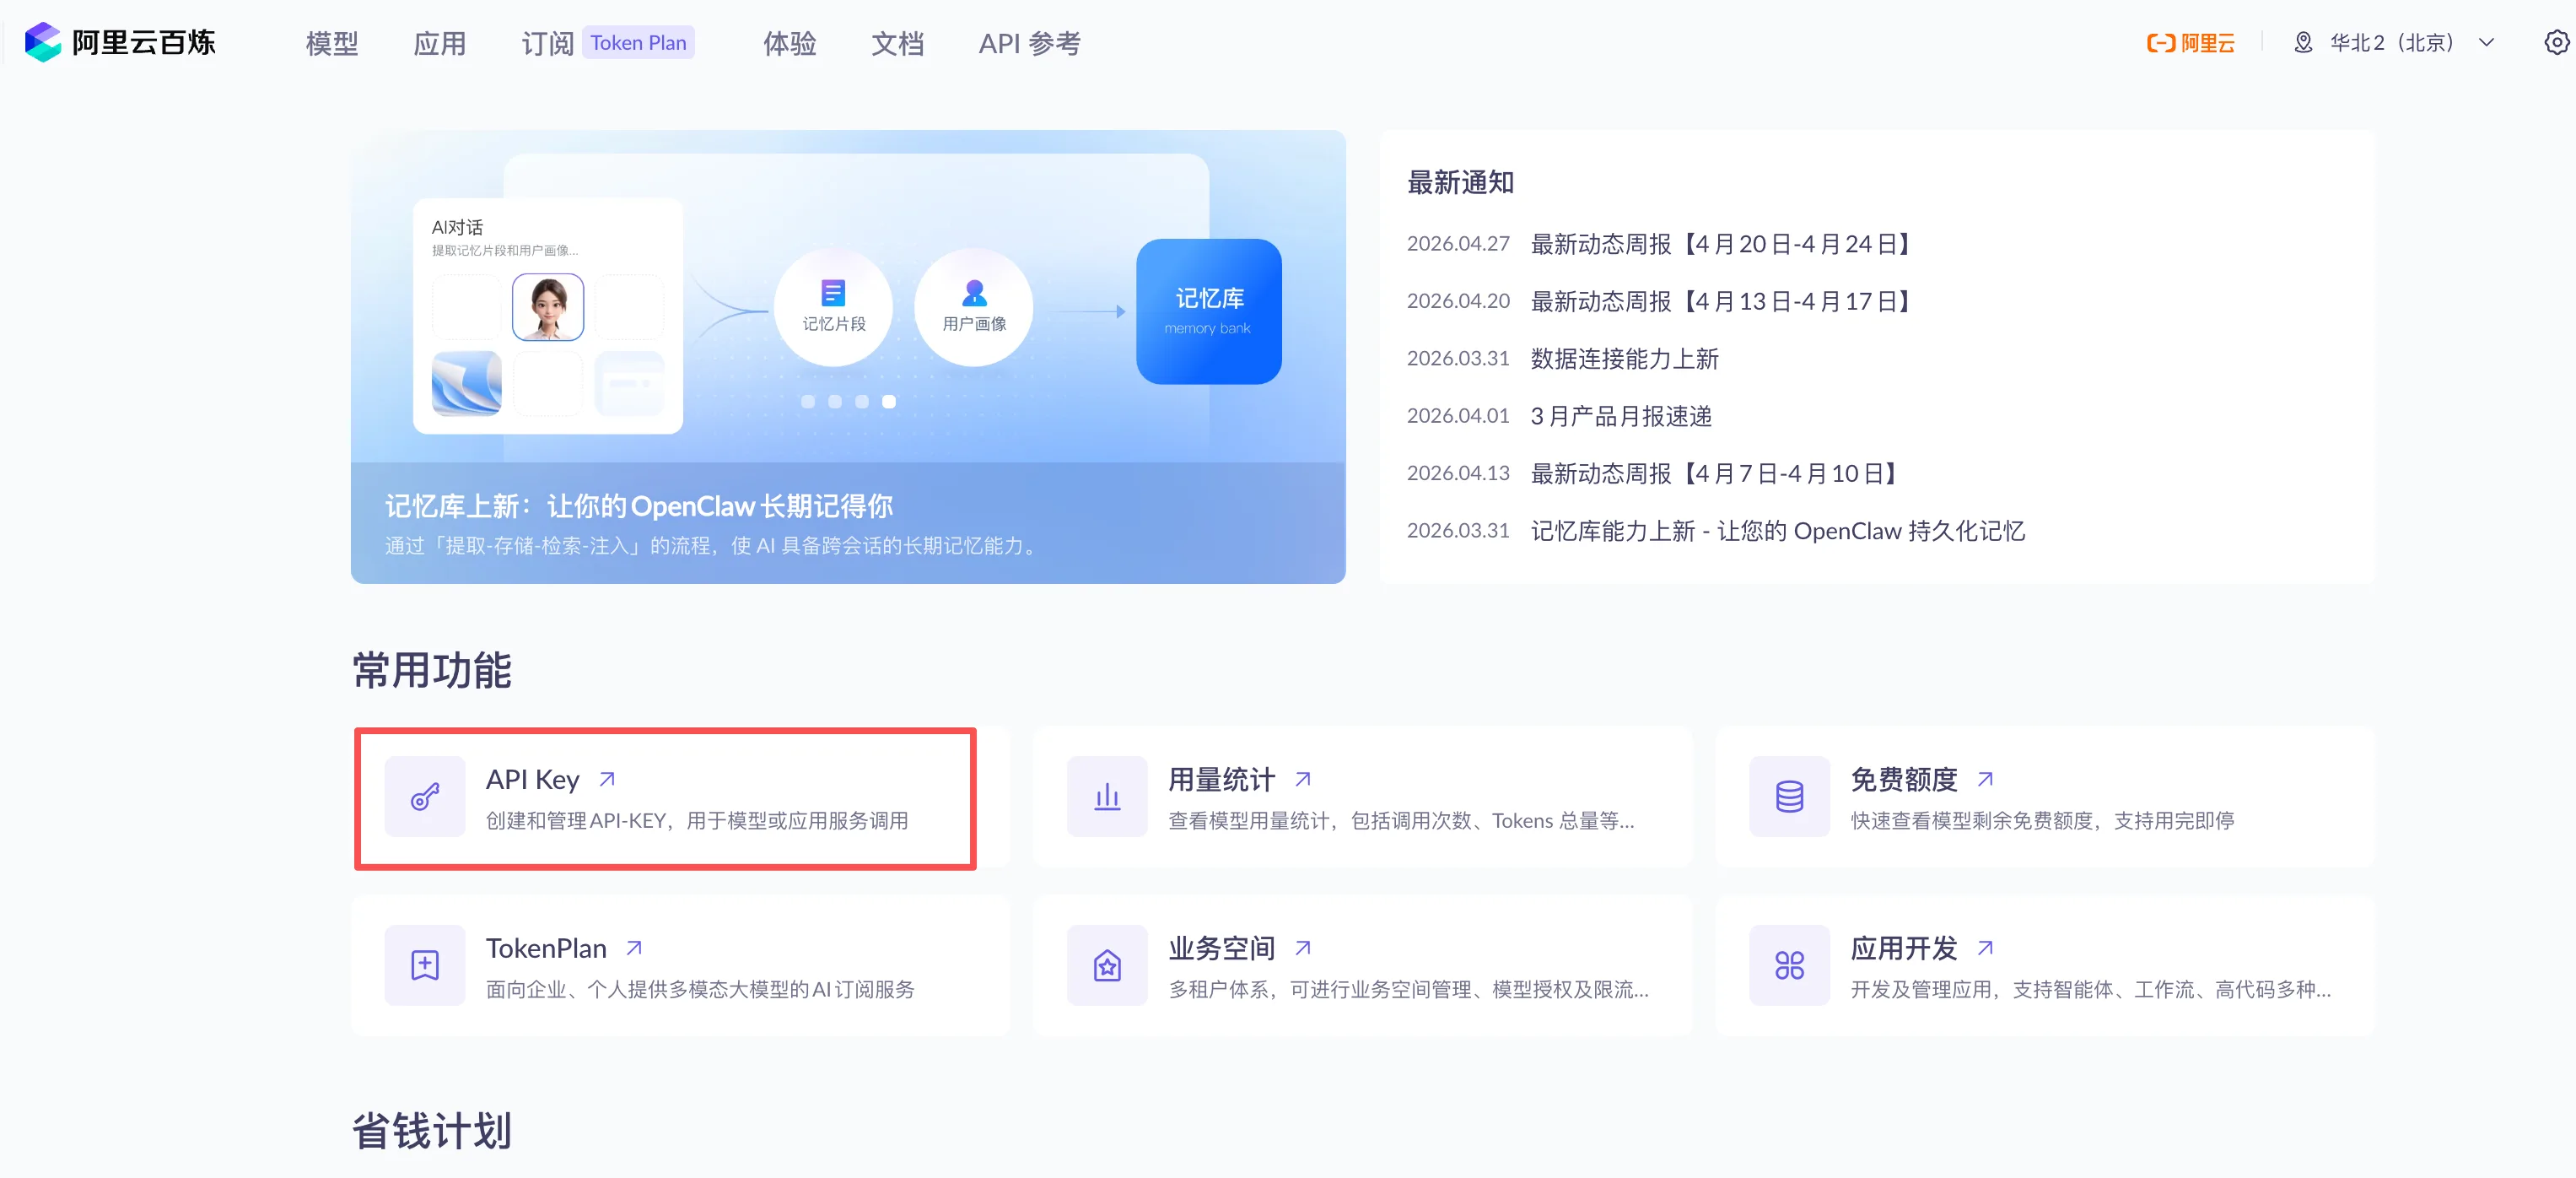Open notice 数据连接能力上新
This screenshot has width=2576, height=1178.
coord(1624,358)
